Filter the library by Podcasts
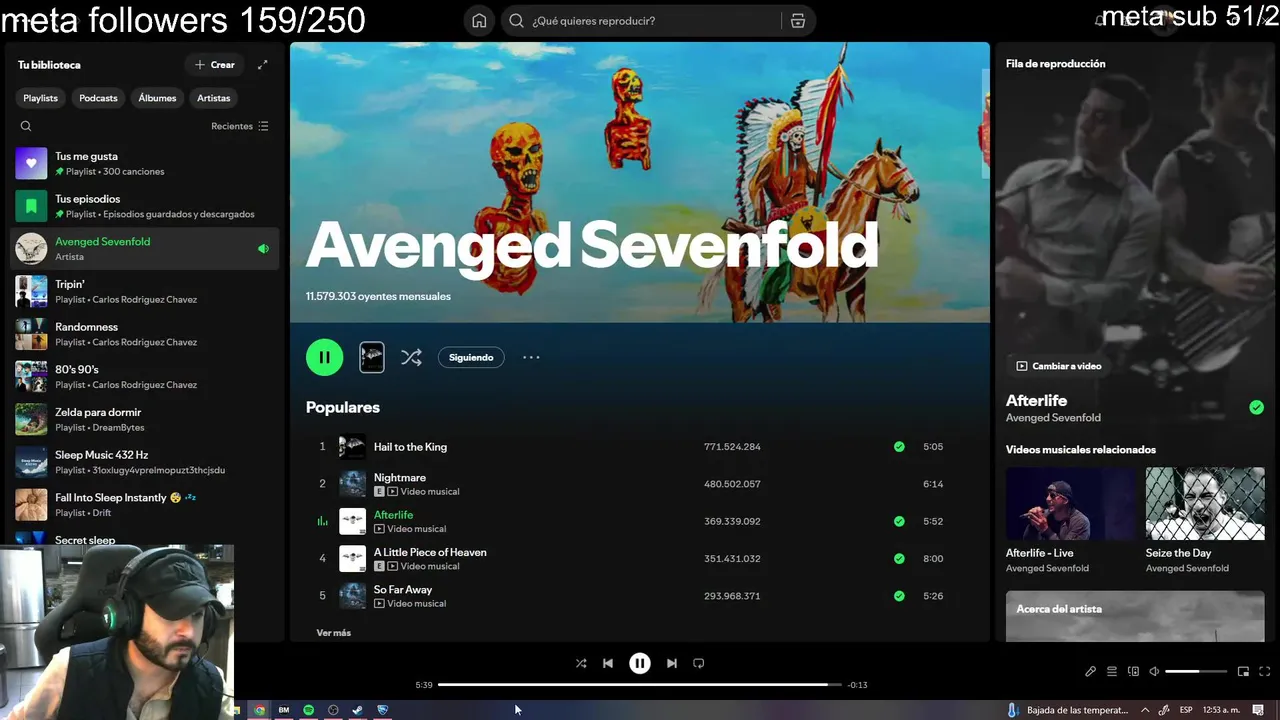The image size is (1280, 720). (x=98, y=98)
